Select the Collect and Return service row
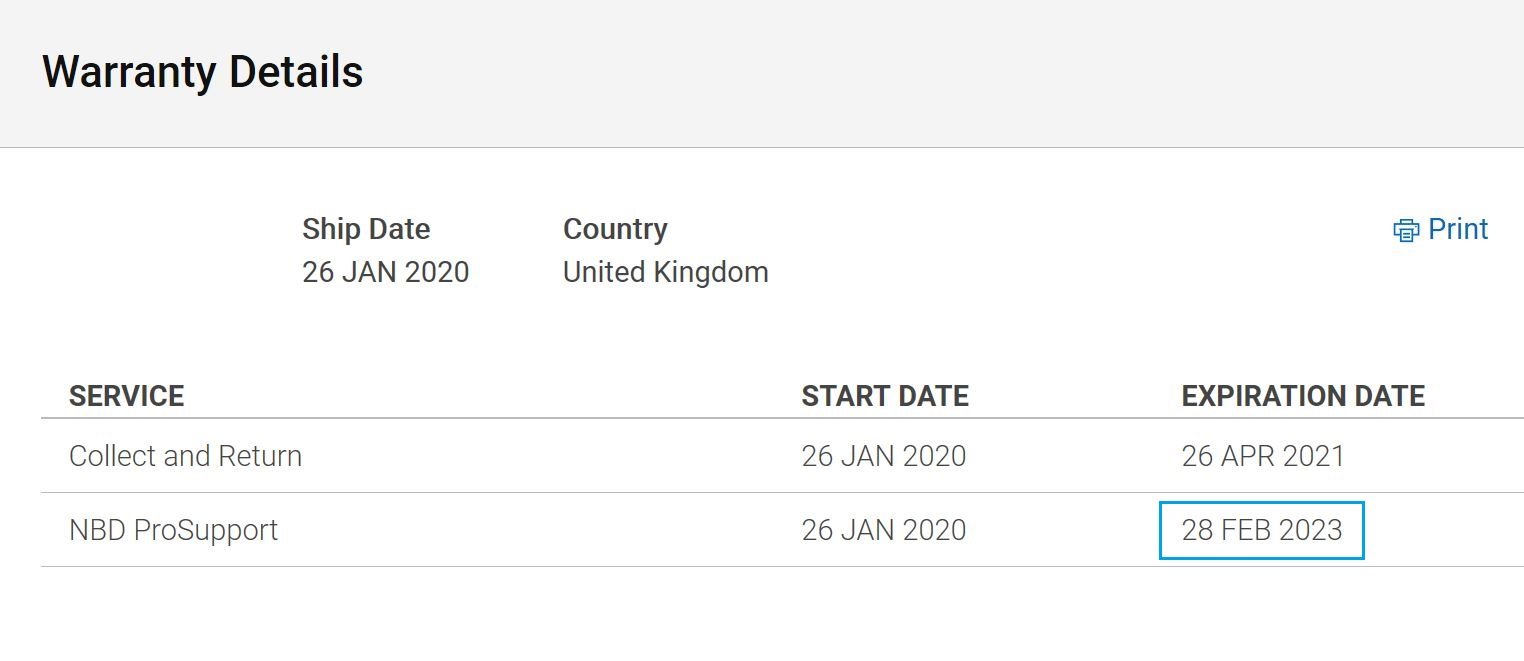Viewport: 1524px width, 661px height. 782,456
